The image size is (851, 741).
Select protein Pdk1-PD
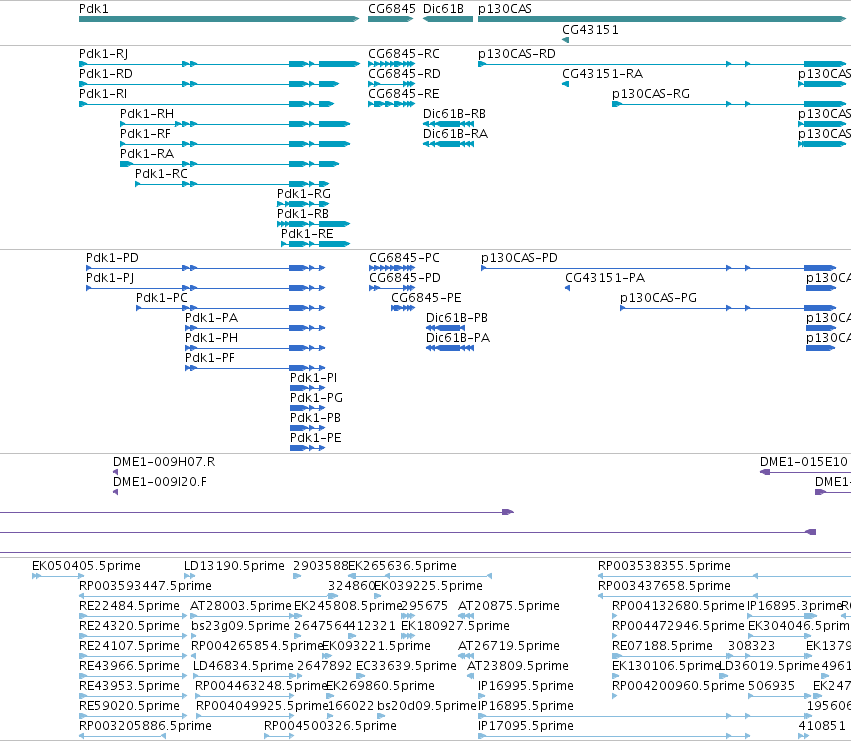112,258
